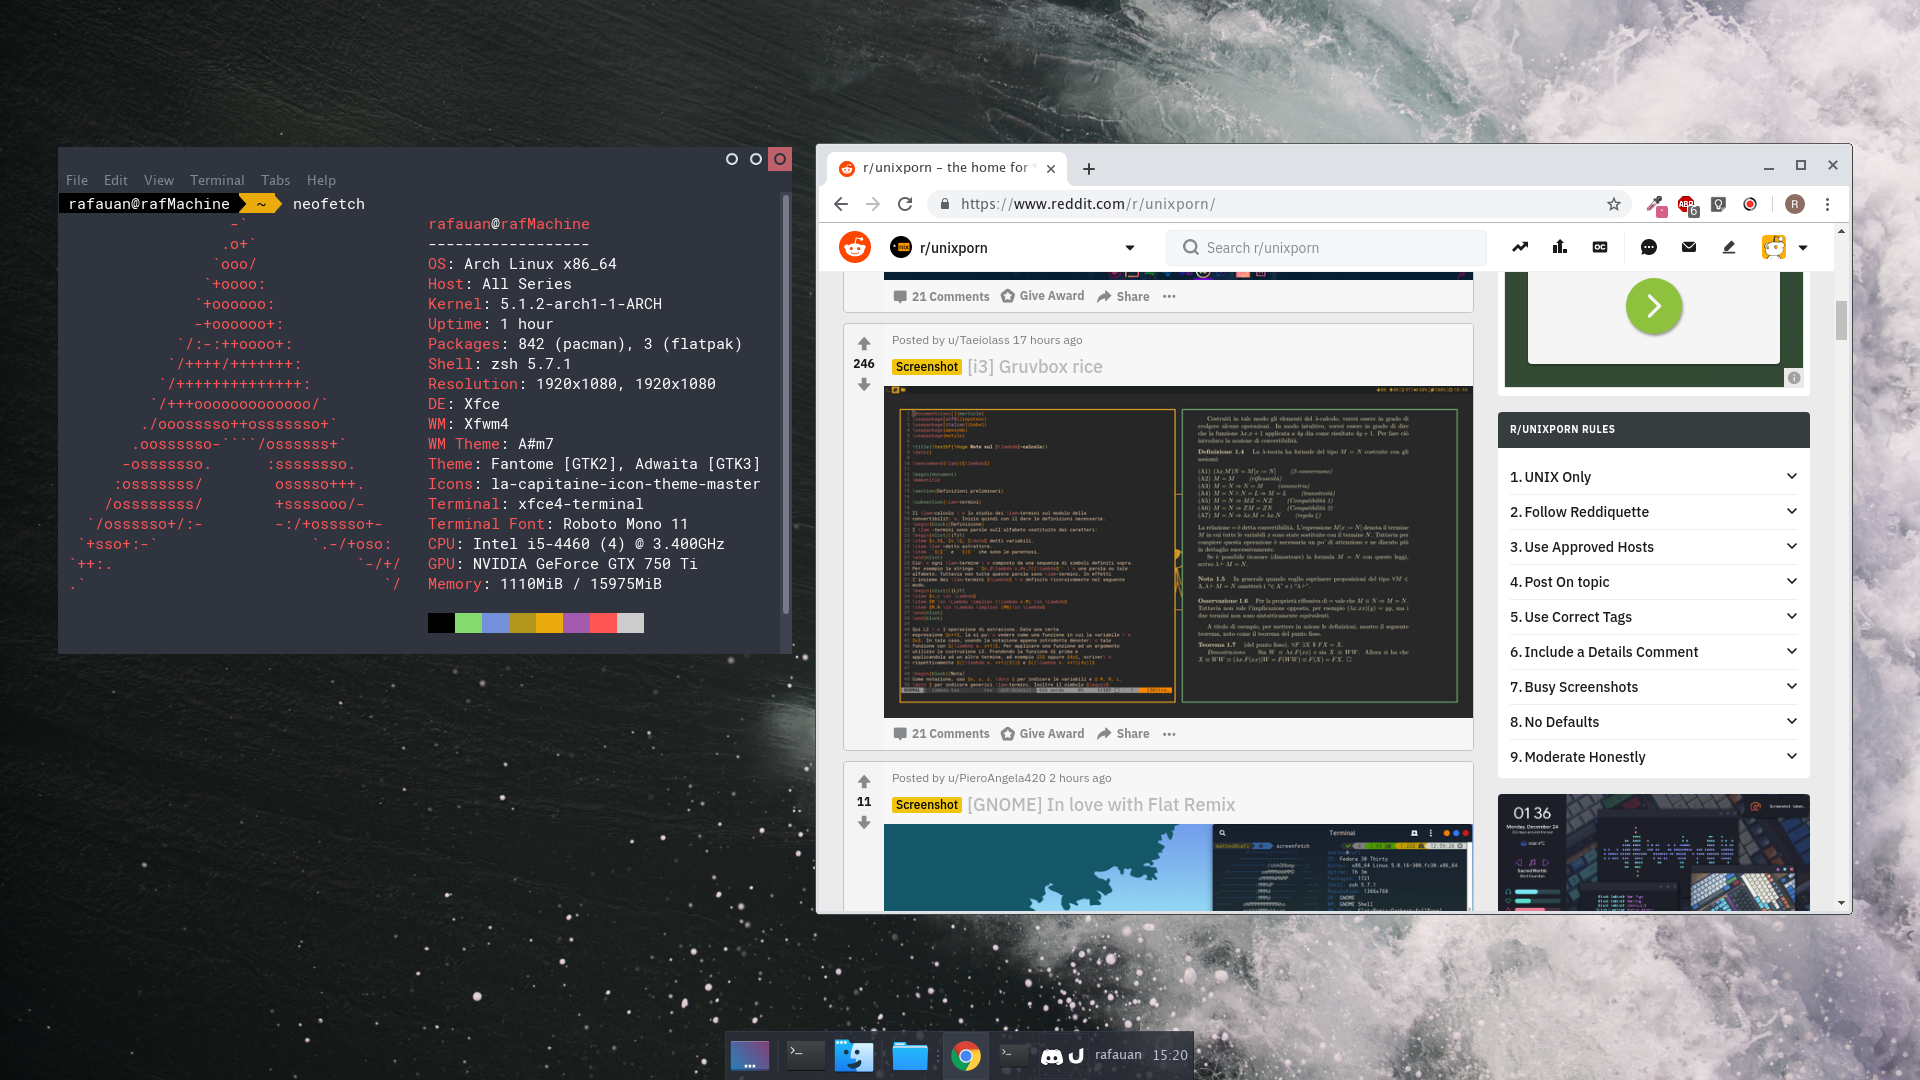Viewport: 1920px width, 1080px height.
Task: Click the Reddit search icon in subreddit bar
Action: pyautogui.click(x=1191, y=247)
